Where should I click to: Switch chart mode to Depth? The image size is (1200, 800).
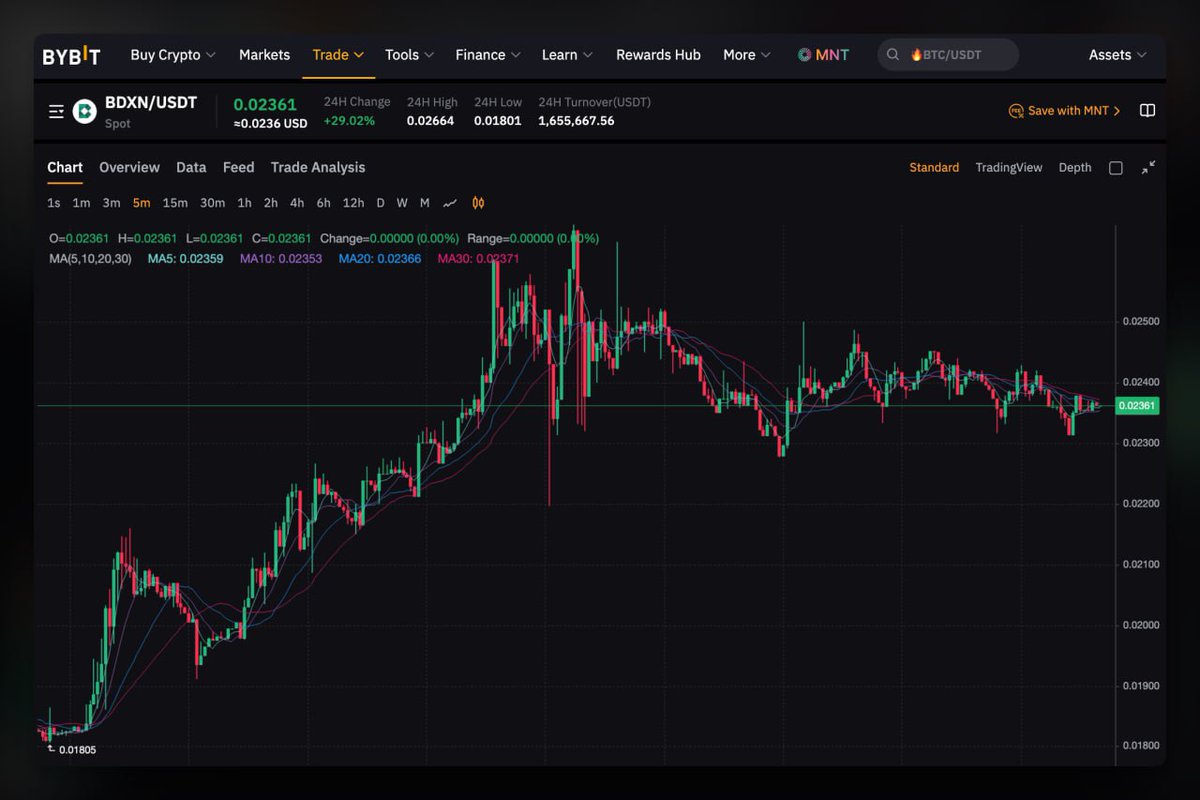(1075, 168)
